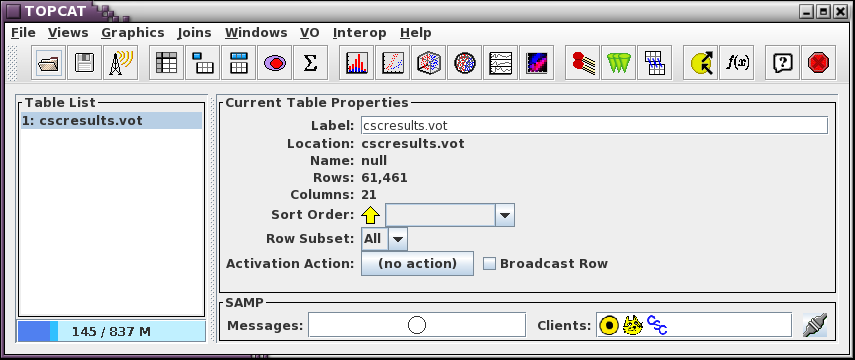Open the 3D cube scatter plot icon
The width and height of the screenshot is (855, 360).
click(429, 63)
